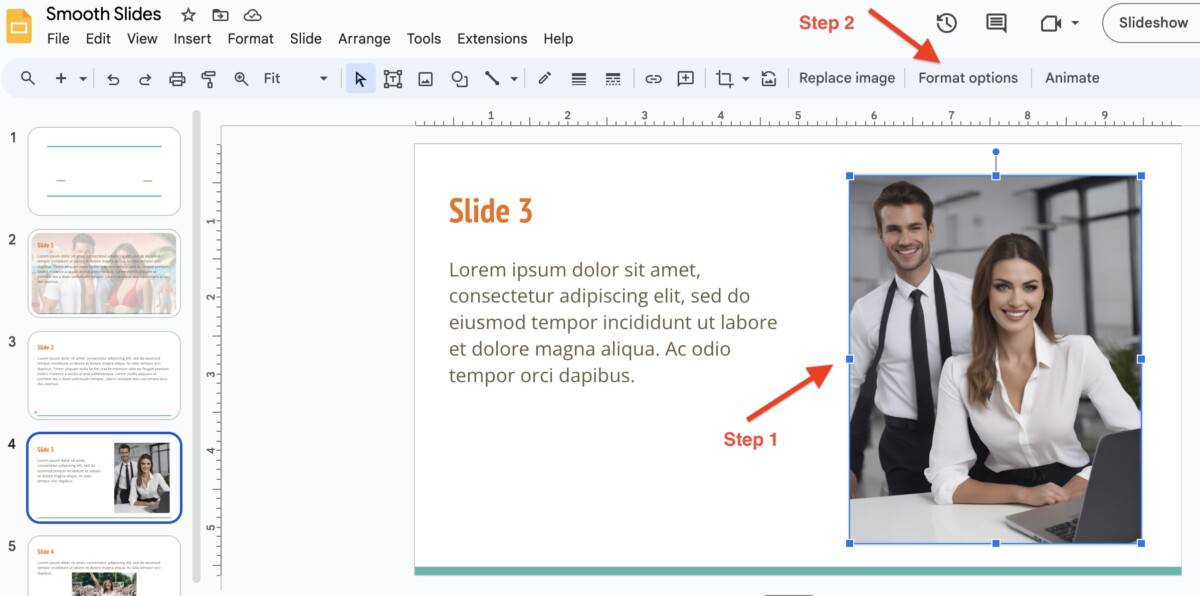Viewport: 1200px width, 596px height.
Task: Start the Slideshow
Action: tap(1152, 22)
